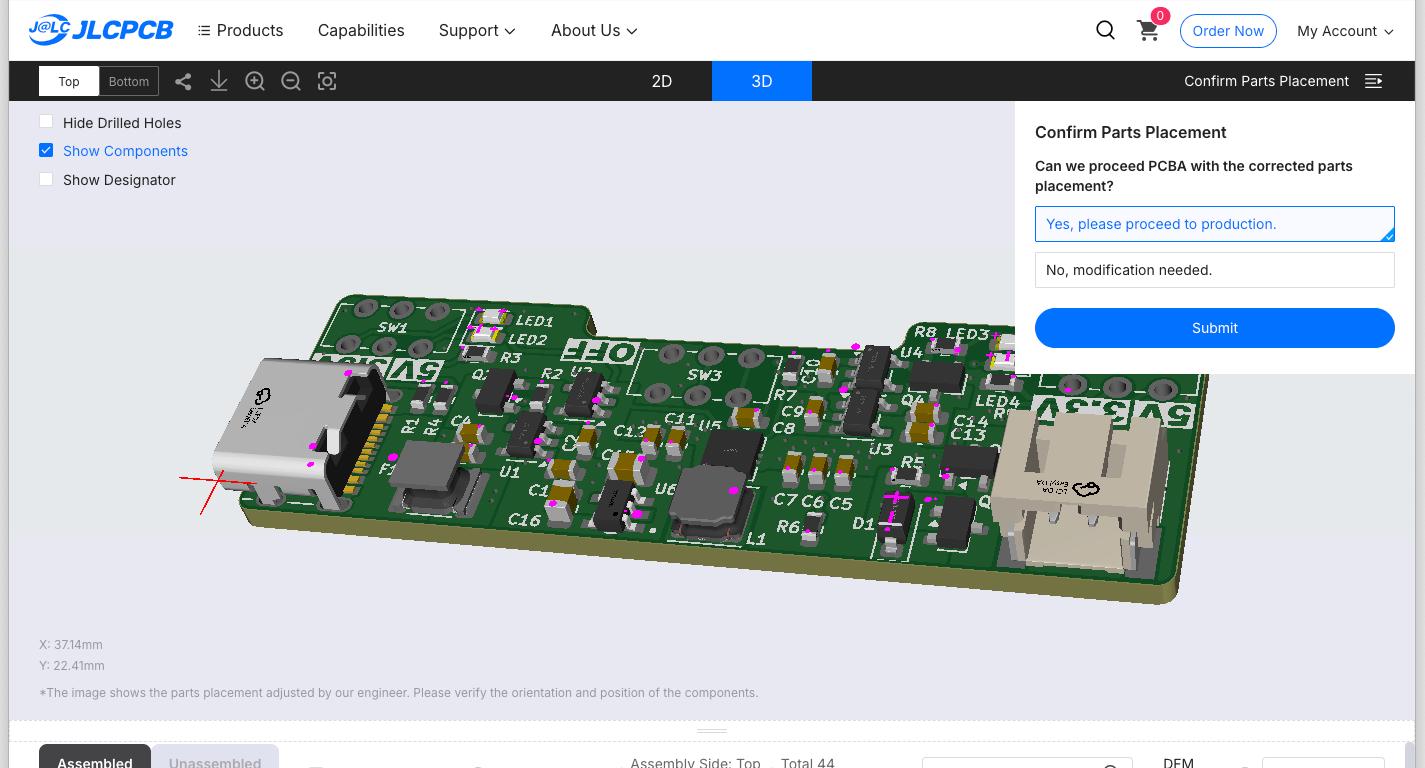The image size is (1425, 768).
Task: Switch to the Bottom board side
Action: click(x=129, y=82)
